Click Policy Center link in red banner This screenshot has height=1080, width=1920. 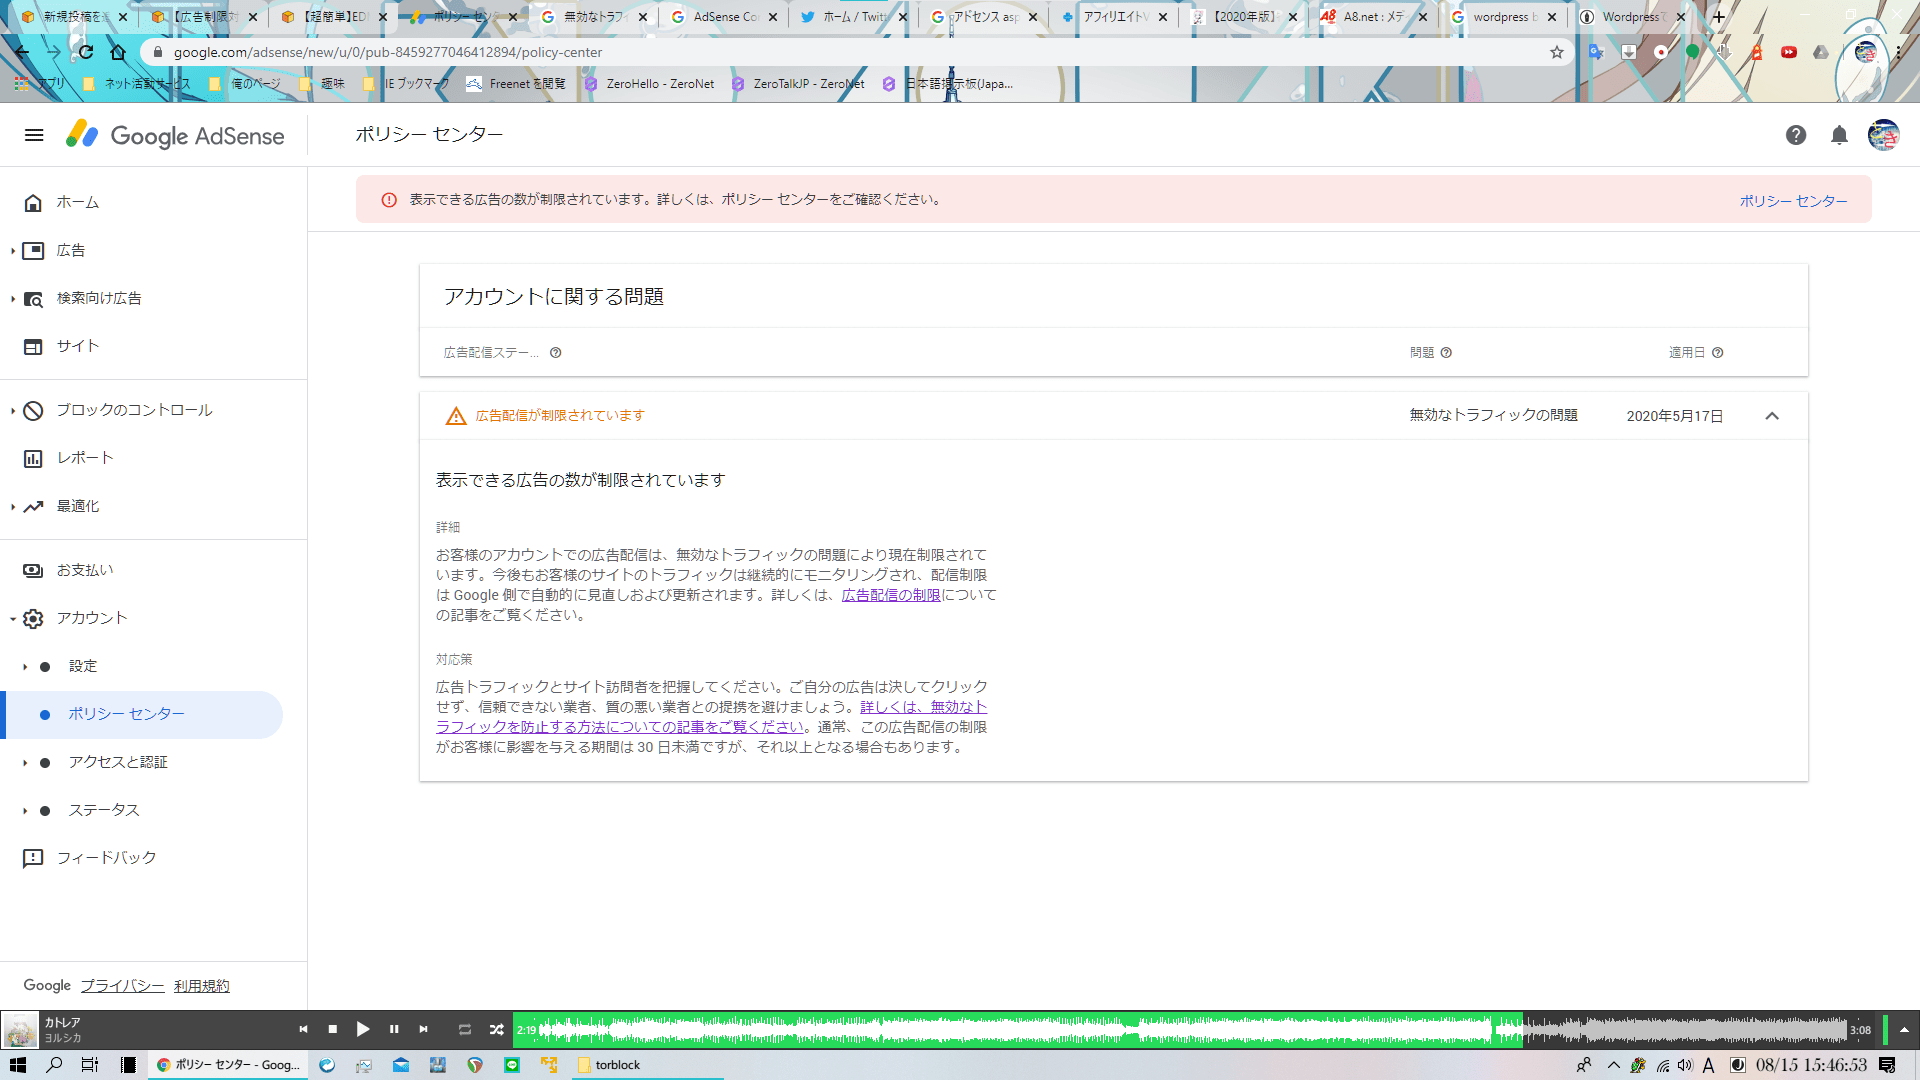1793,201
